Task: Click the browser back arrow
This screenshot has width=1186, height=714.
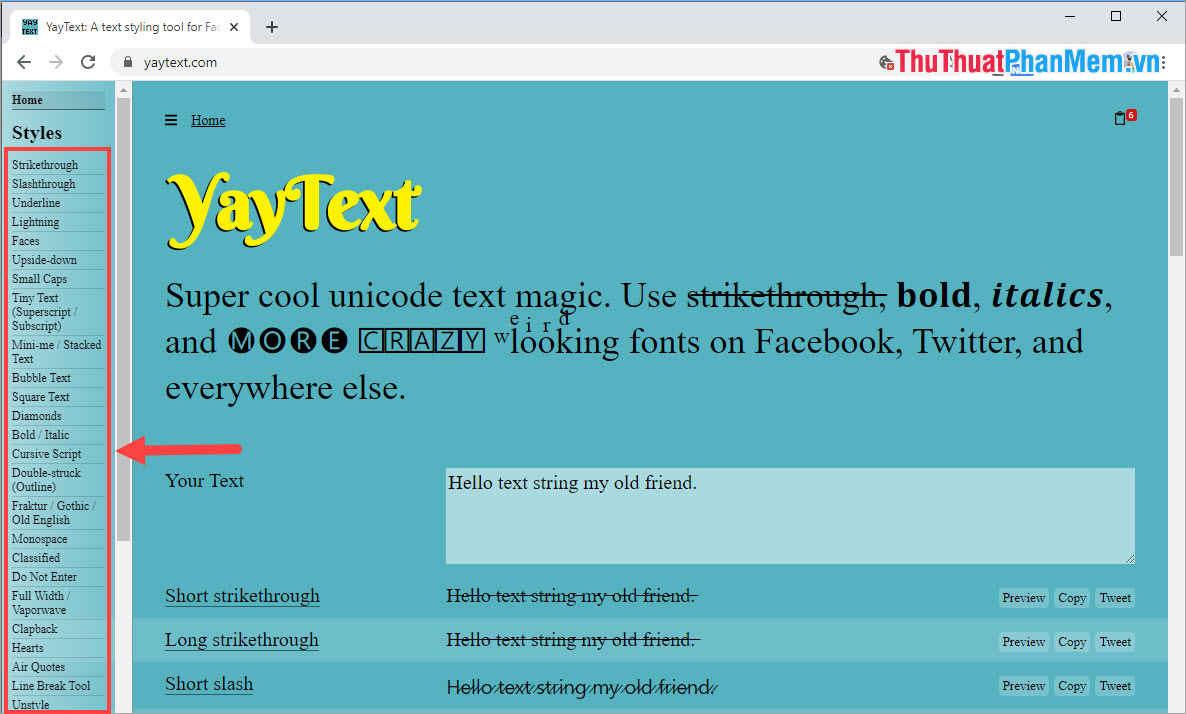Action: [x=24, y=62]
